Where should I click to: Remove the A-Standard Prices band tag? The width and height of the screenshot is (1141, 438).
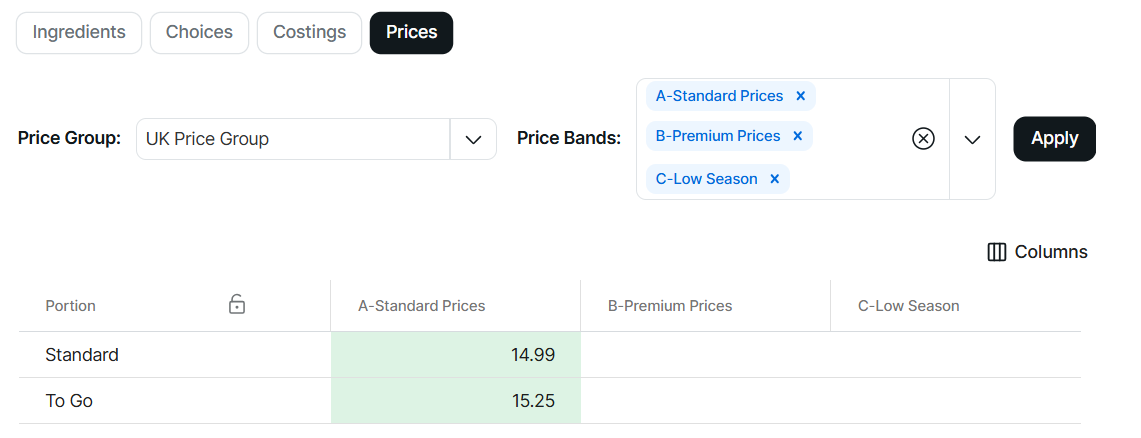tap(801, 96)
